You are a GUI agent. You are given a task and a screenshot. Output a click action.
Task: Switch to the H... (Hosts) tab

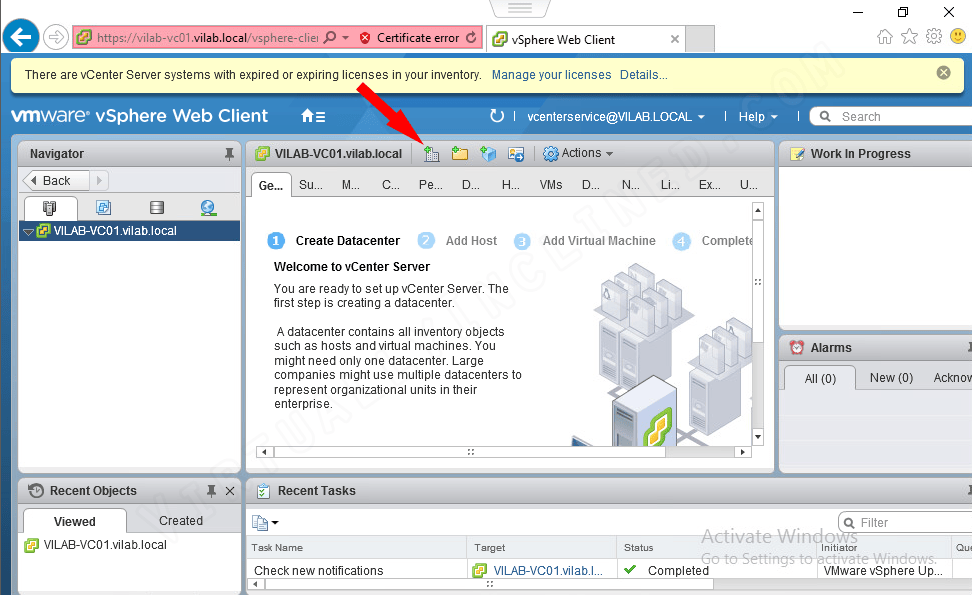click(x=511, y=185)
